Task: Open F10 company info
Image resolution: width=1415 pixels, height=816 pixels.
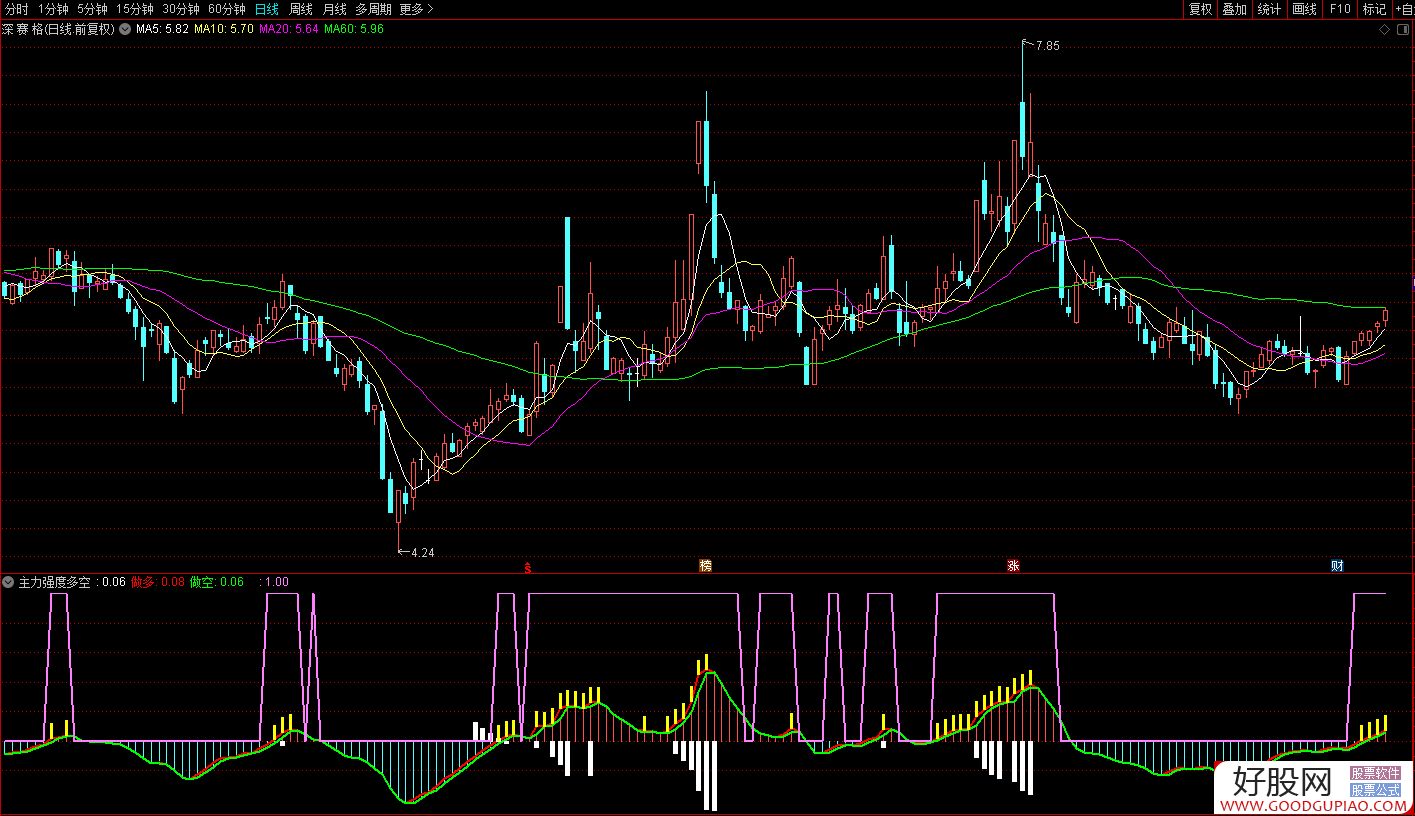Action: click(x=1339, y=9)
